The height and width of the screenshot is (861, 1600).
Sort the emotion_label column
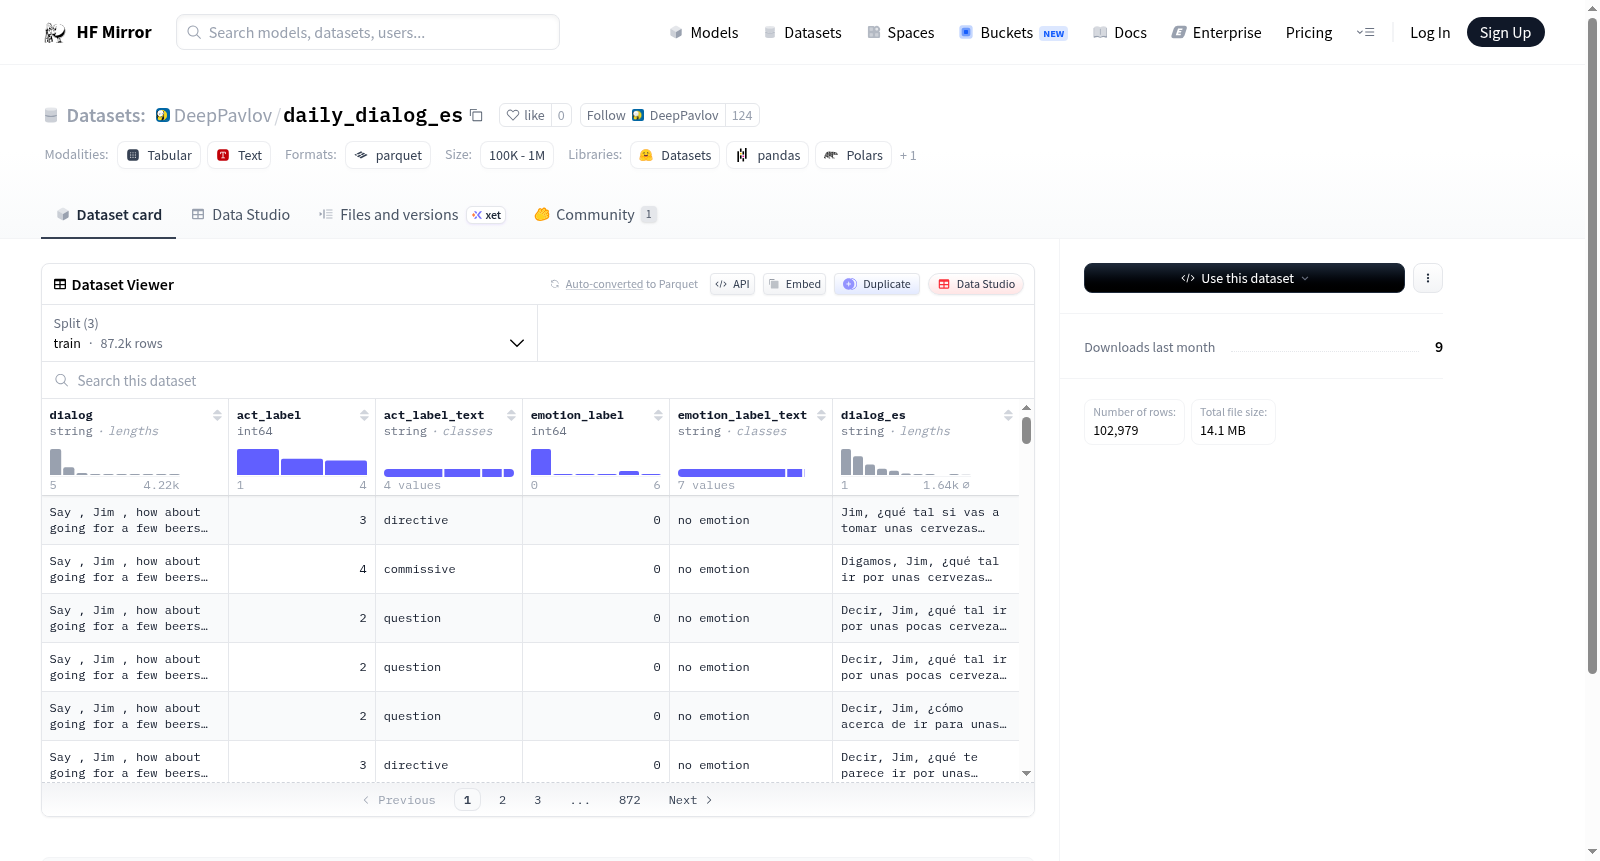pos(658,415)
